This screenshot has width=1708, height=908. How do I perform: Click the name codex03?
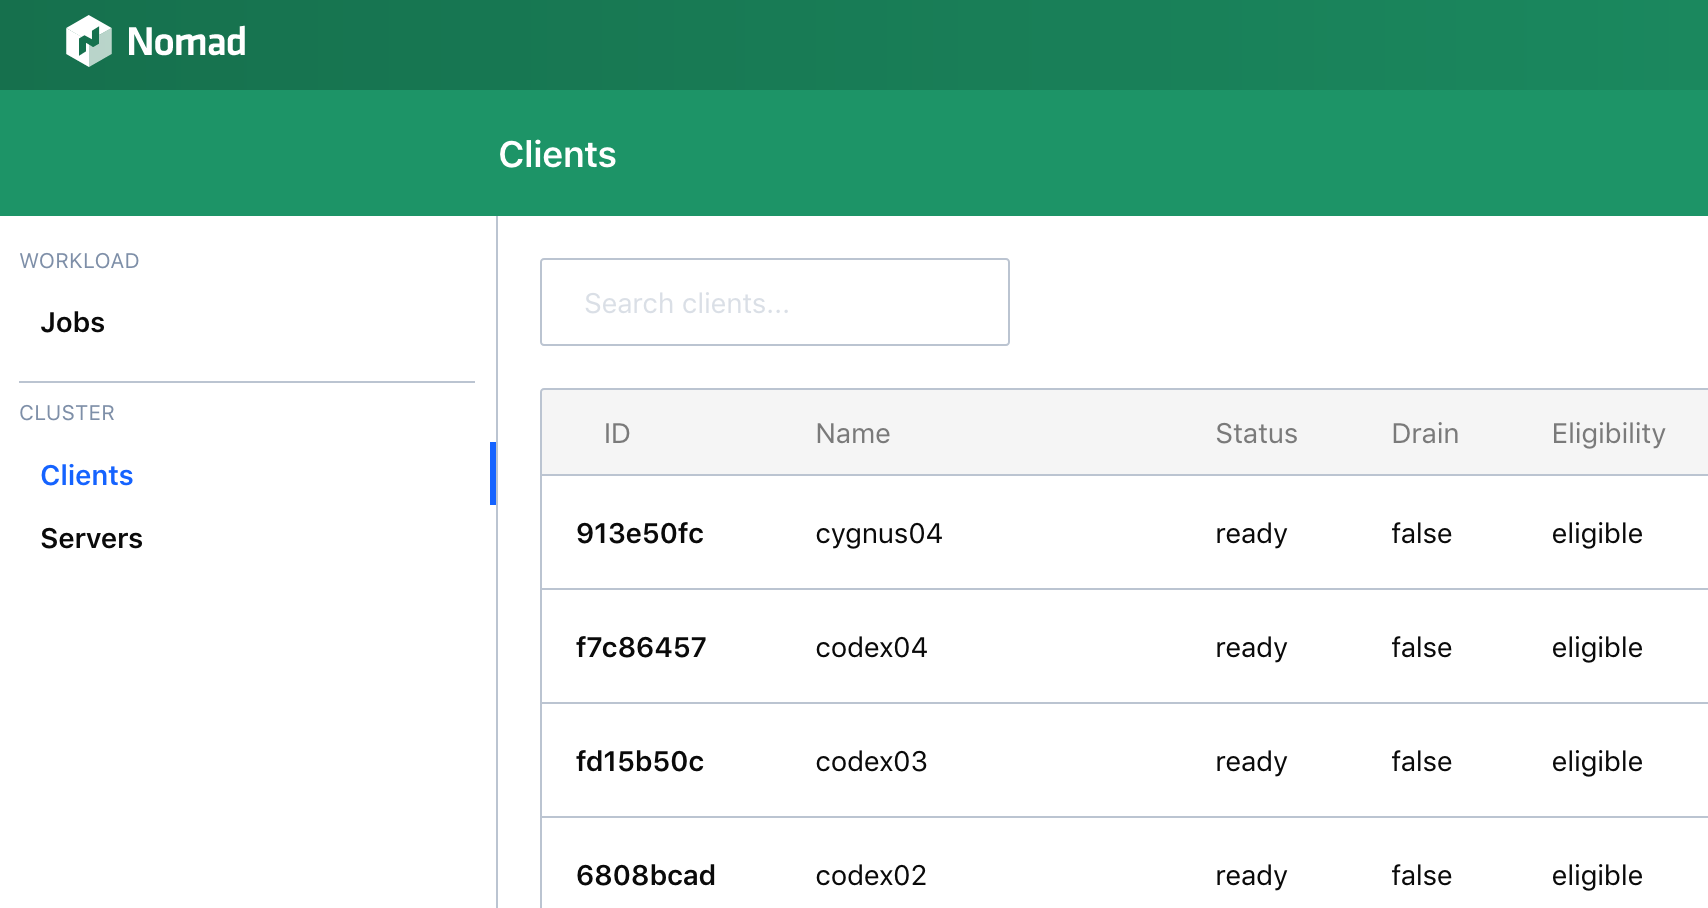coord(872,761)
